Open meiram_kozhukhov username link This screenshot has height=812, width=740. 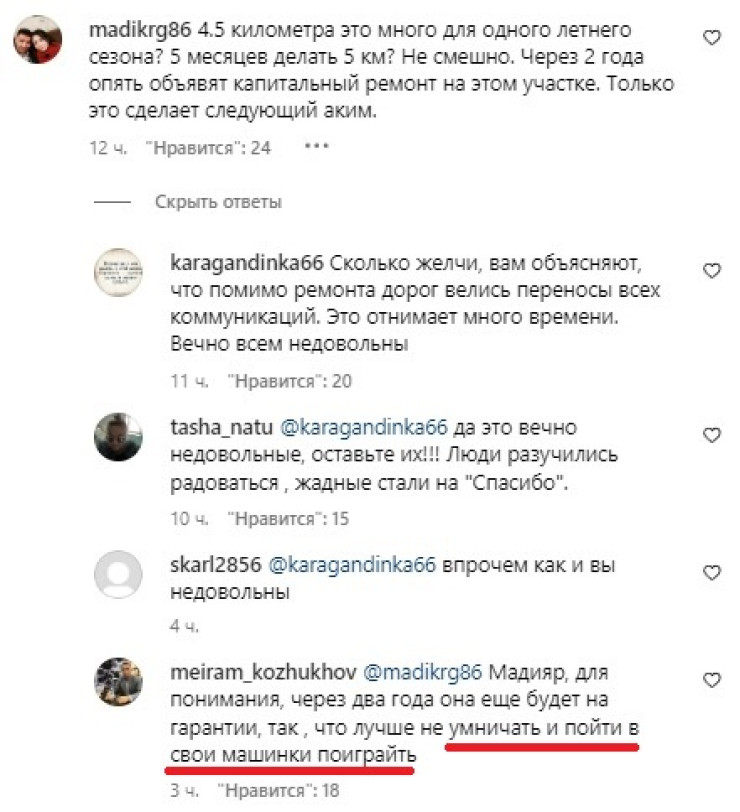[263, 672]
